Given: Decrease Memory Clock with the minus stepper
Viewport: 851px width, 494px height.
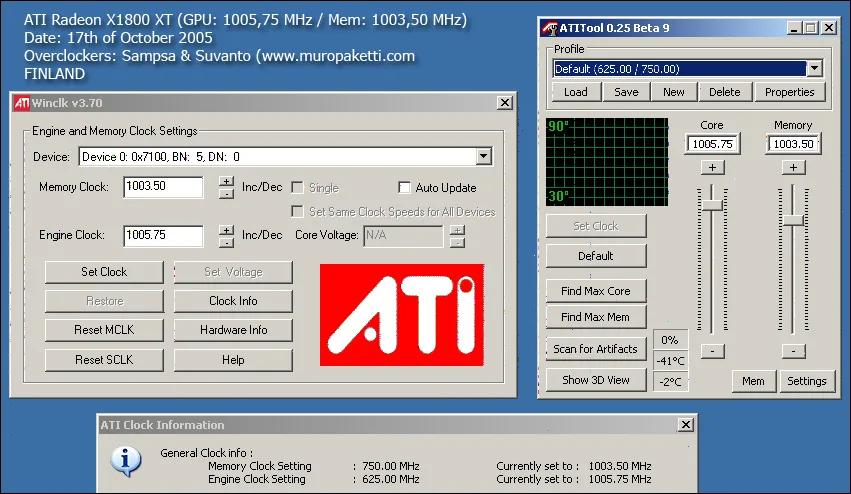Looking at the screenshot, I should (x=226, y=193).
